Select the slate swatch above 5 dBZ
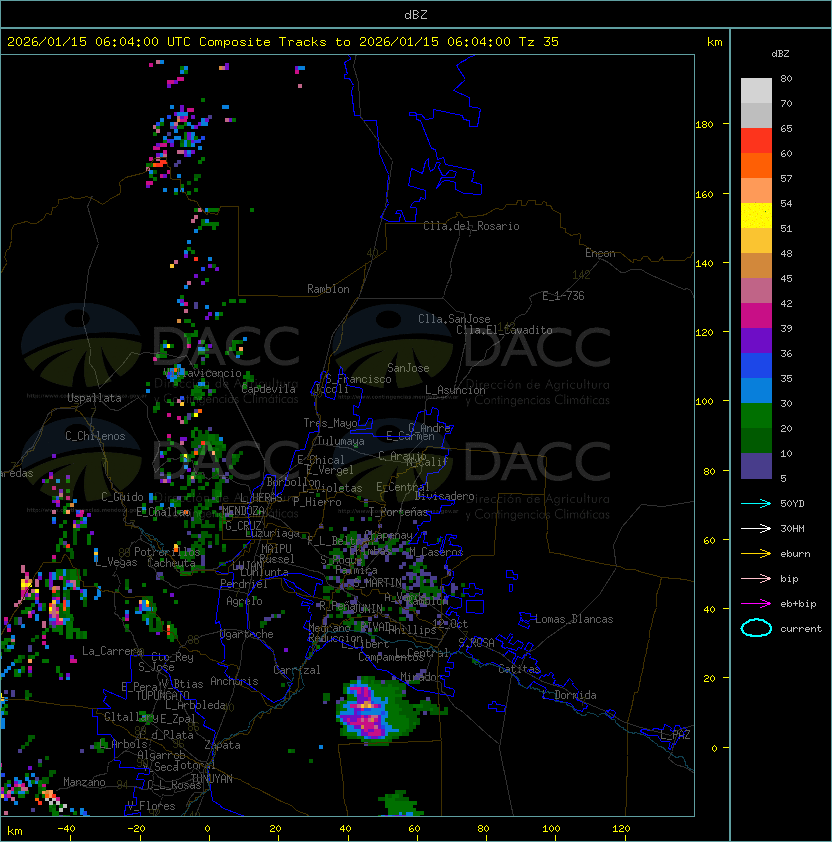 (x=756, y=466)
